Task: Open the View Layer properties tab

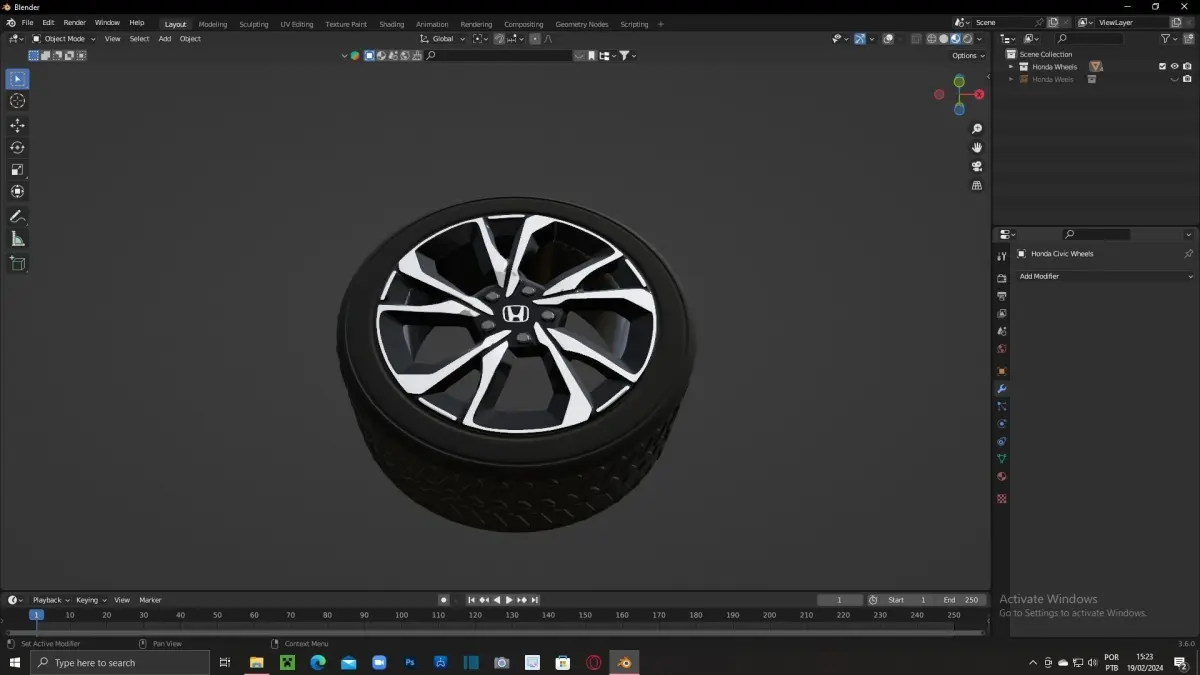Action: point(1001,313)
